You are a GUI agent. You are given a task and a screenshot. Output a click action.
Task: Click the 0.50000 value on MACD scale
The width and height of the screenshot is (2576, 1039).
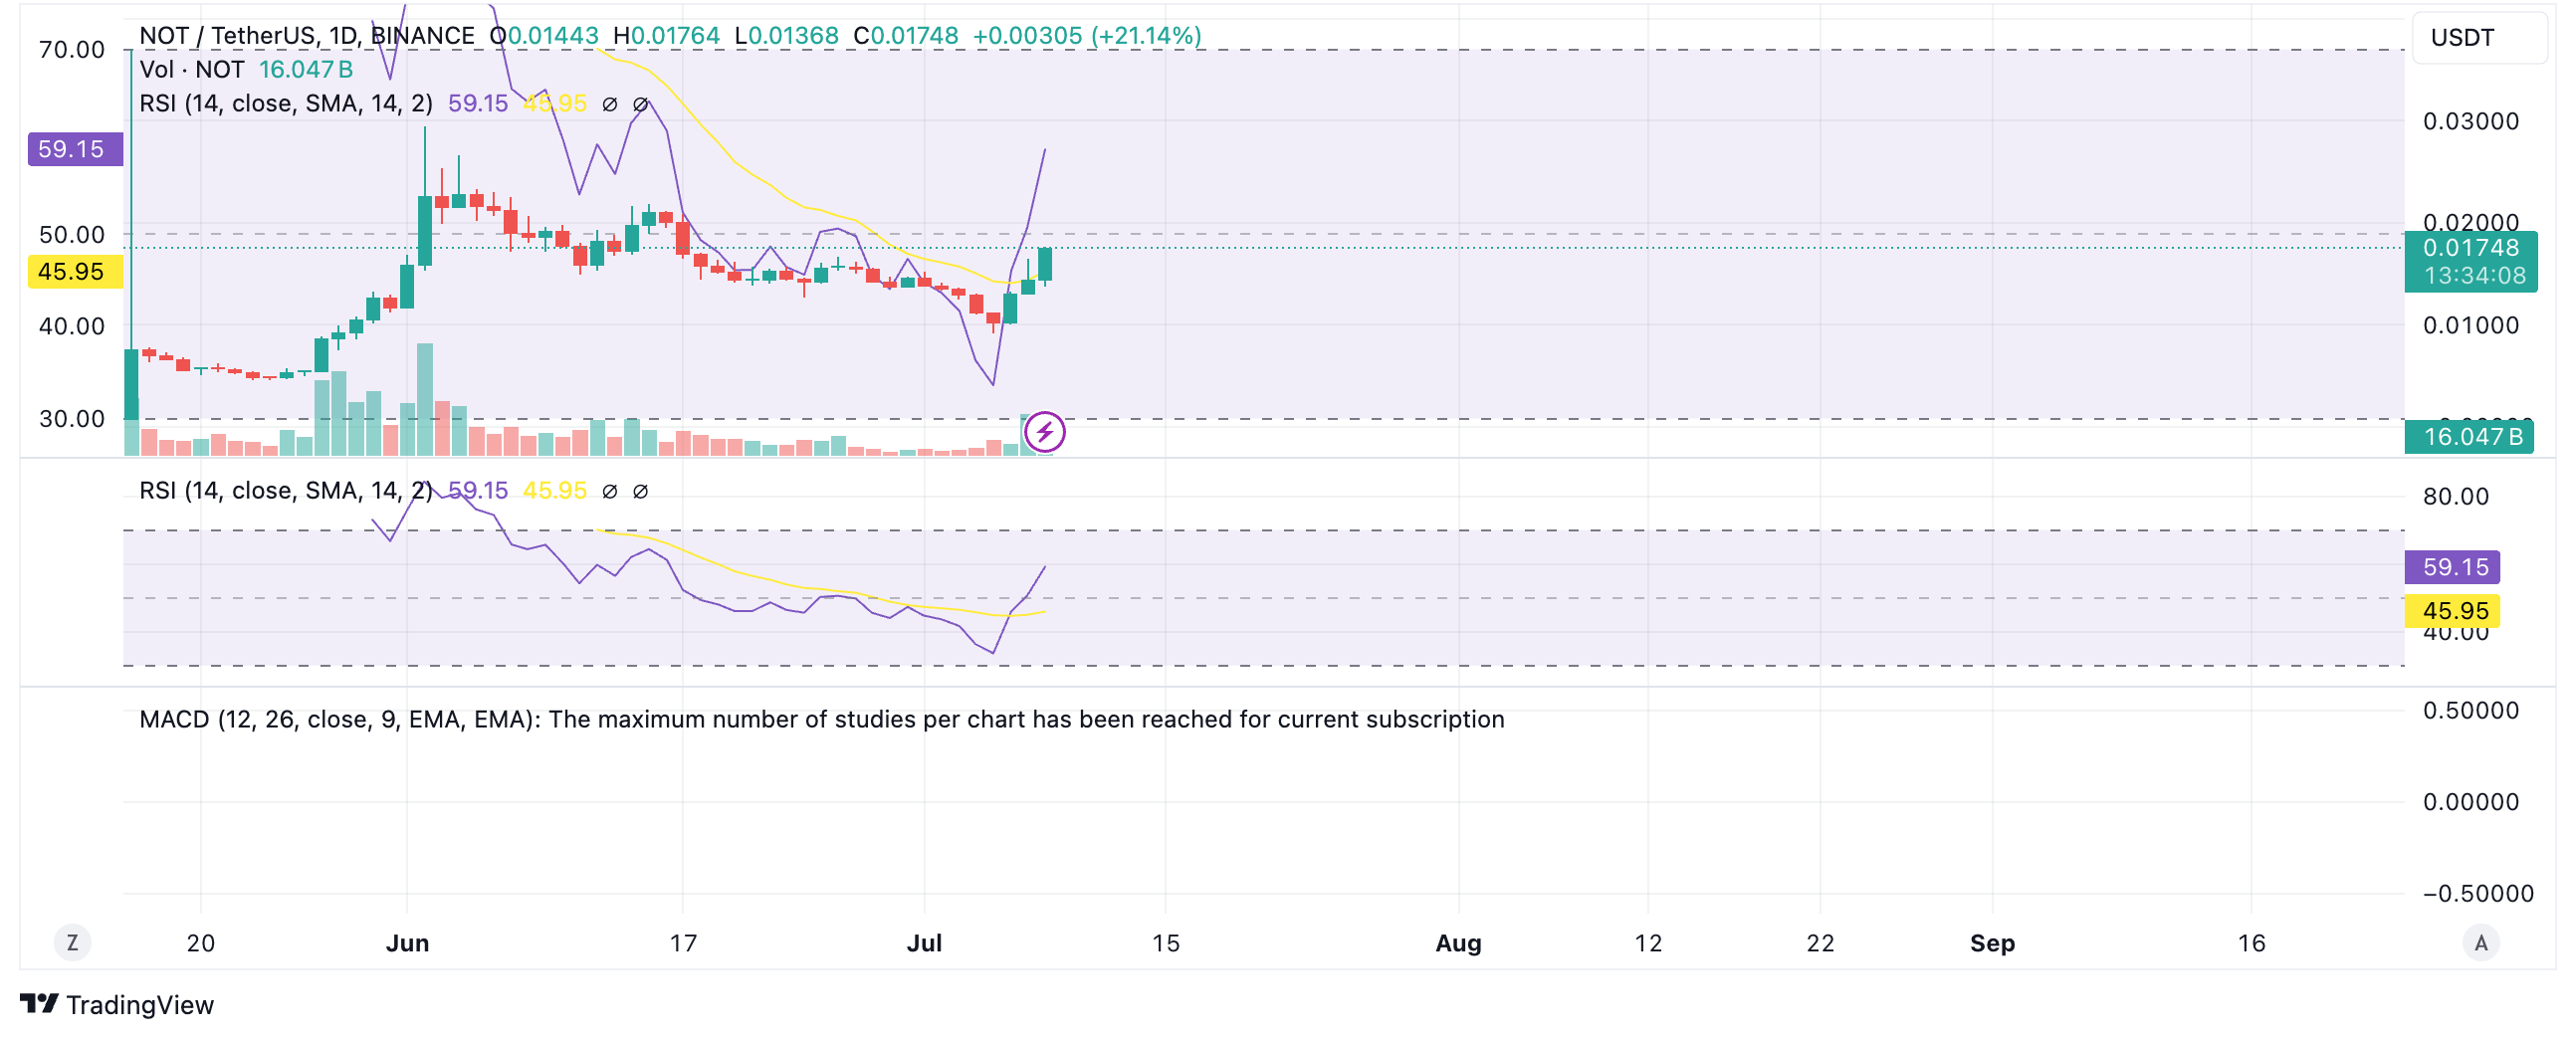[x=2470, y=710]
